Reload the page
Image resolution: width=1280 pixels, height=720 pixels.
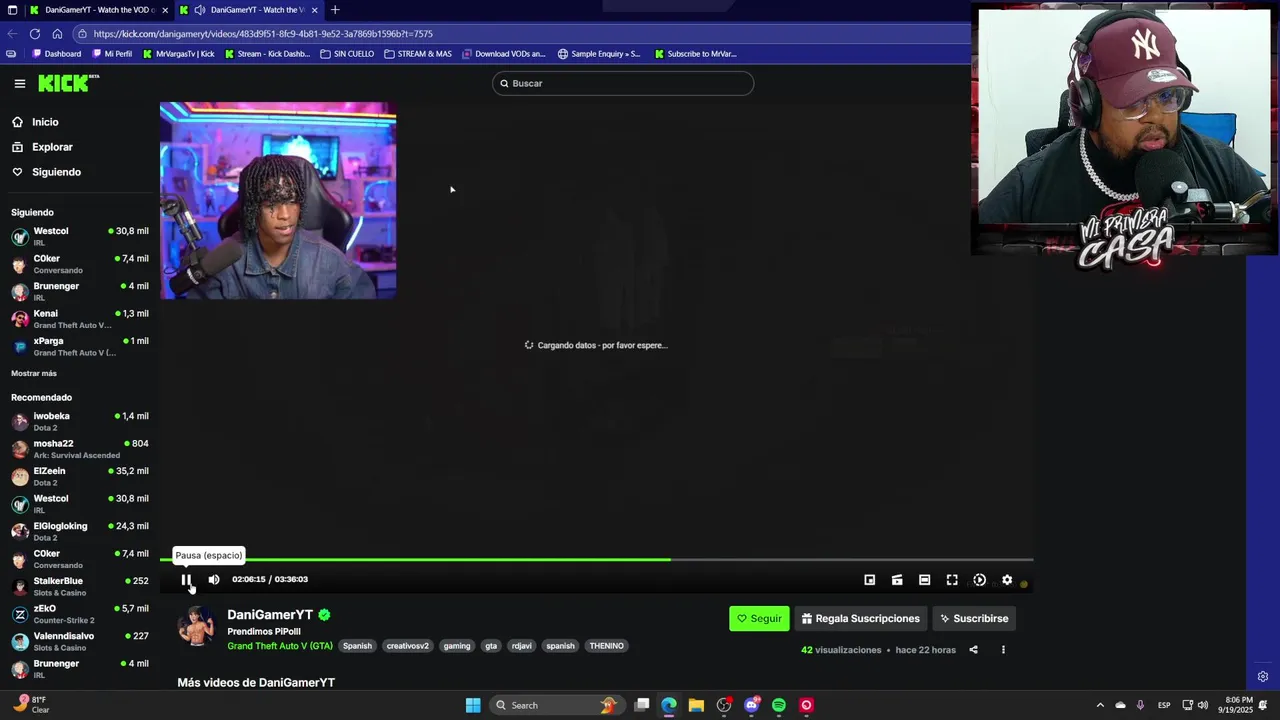point(34,33)
